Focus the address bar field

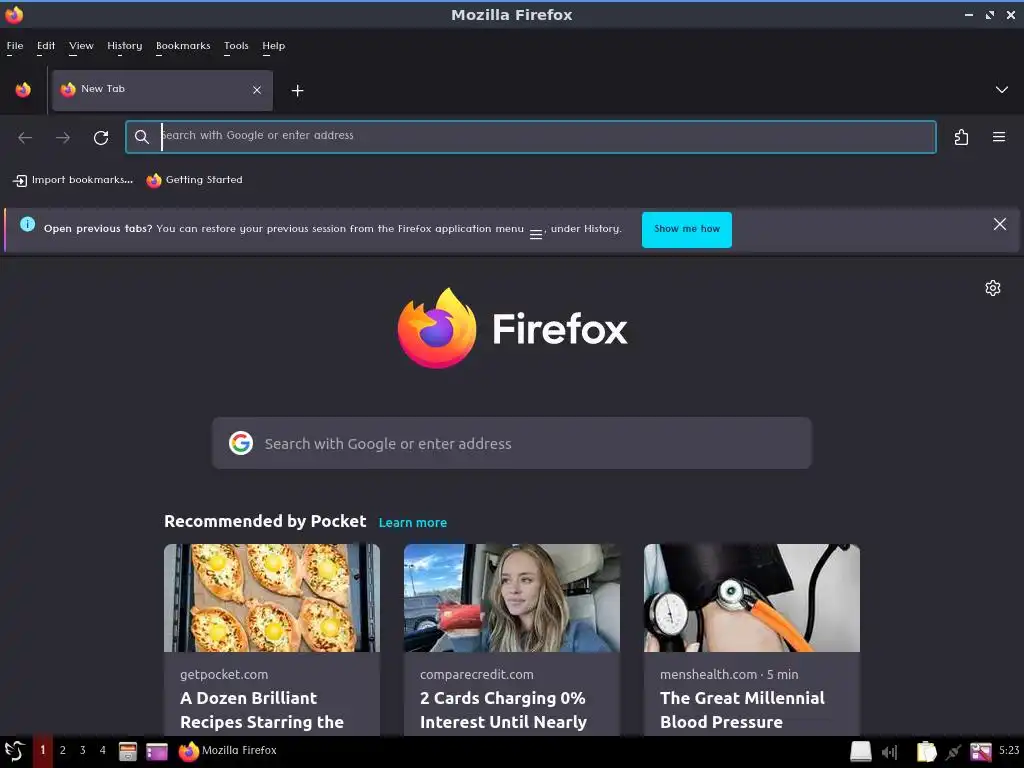(530, 136)
